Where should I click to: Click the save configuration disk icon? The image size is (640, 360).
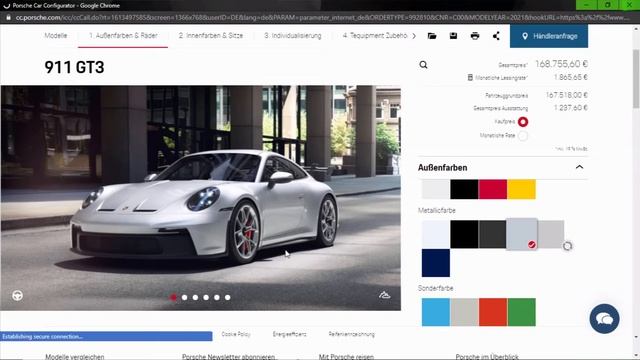tap(453, 36)
